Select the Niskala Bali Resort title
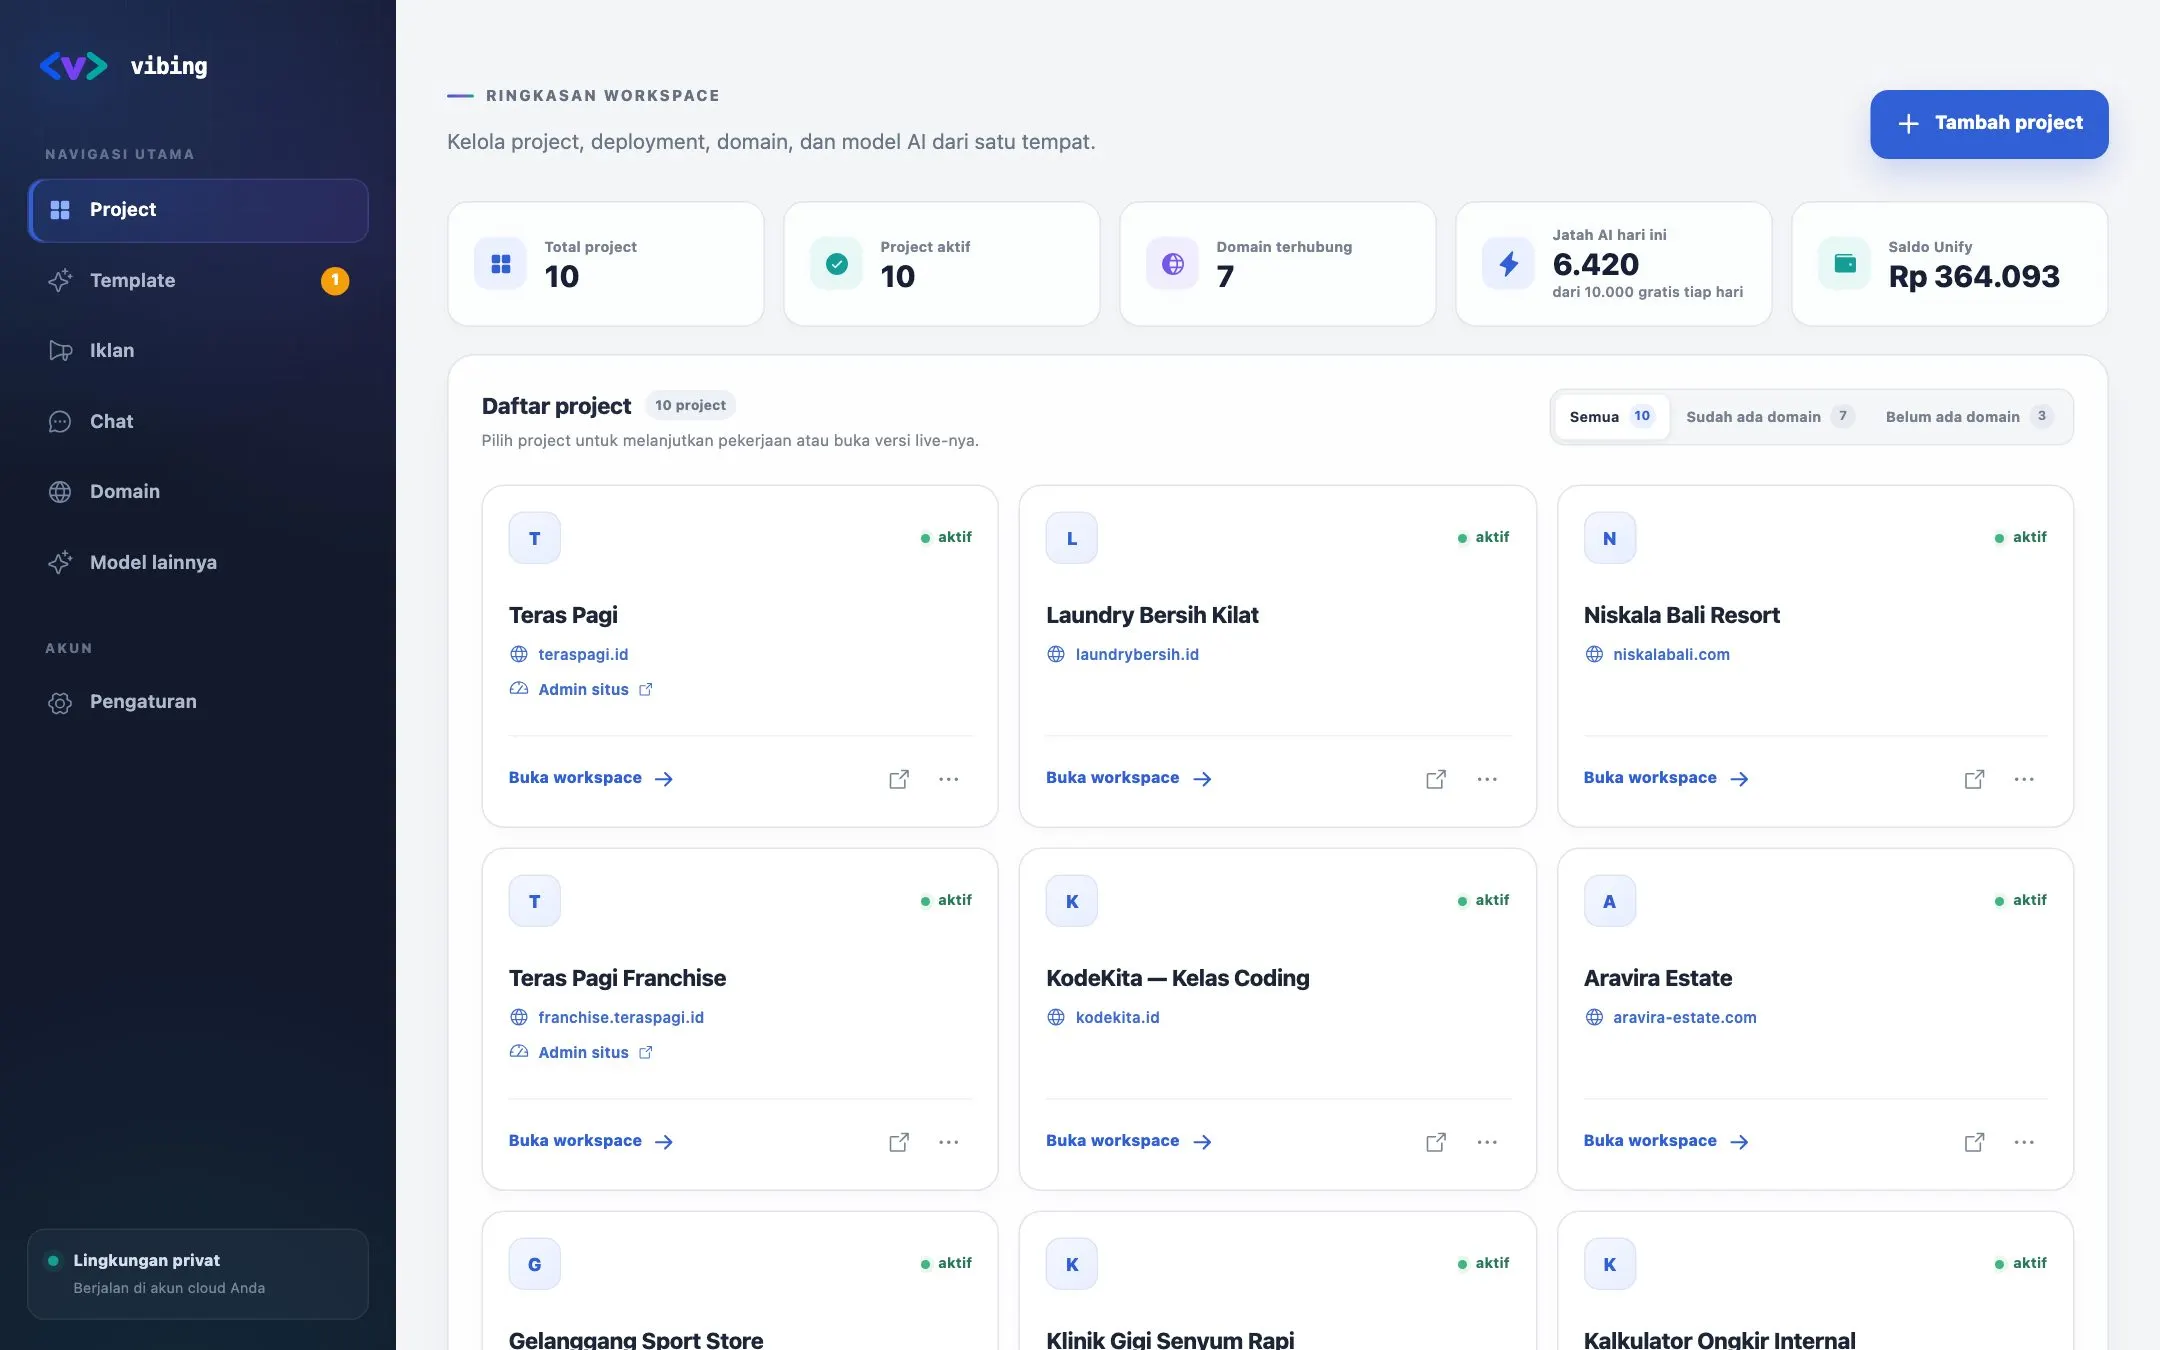The width and height of the screenshot is (2160, 1350). pos(1682,616)
